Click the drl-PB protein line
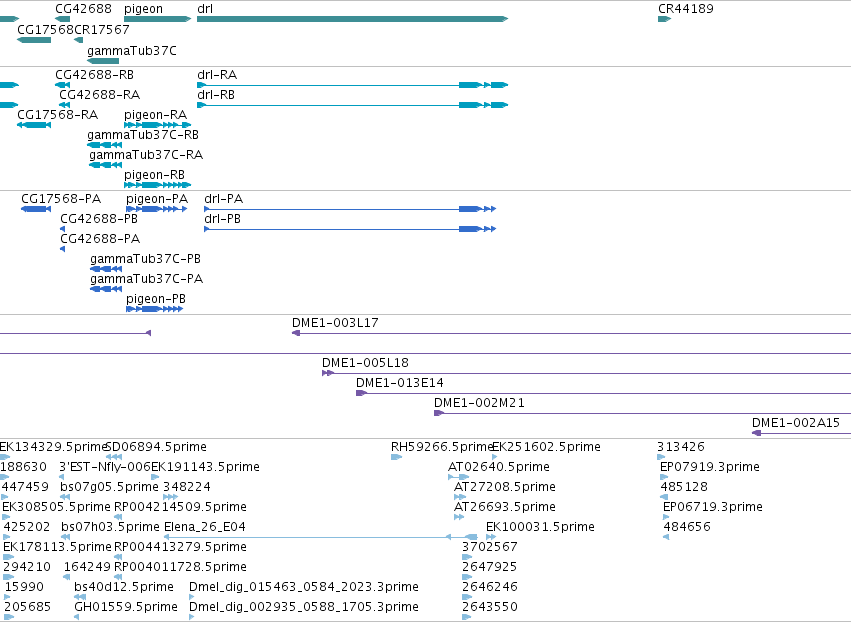 tap(350, 229)
